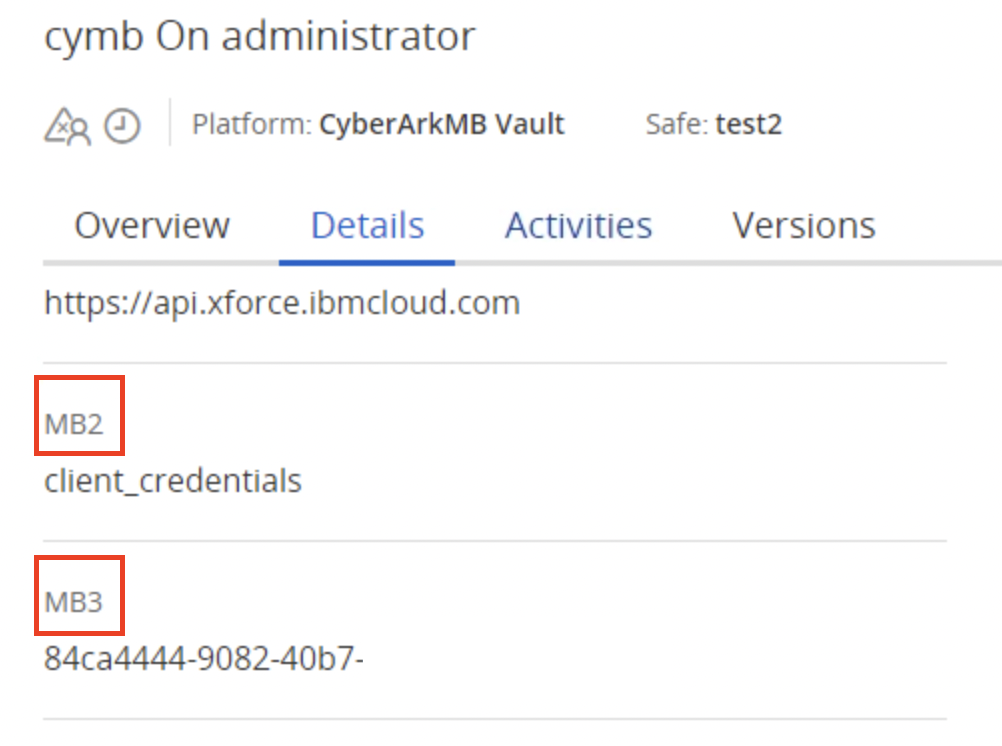
Task: Click the 'cymb On administrator' account title
Action: pos(260,37)
